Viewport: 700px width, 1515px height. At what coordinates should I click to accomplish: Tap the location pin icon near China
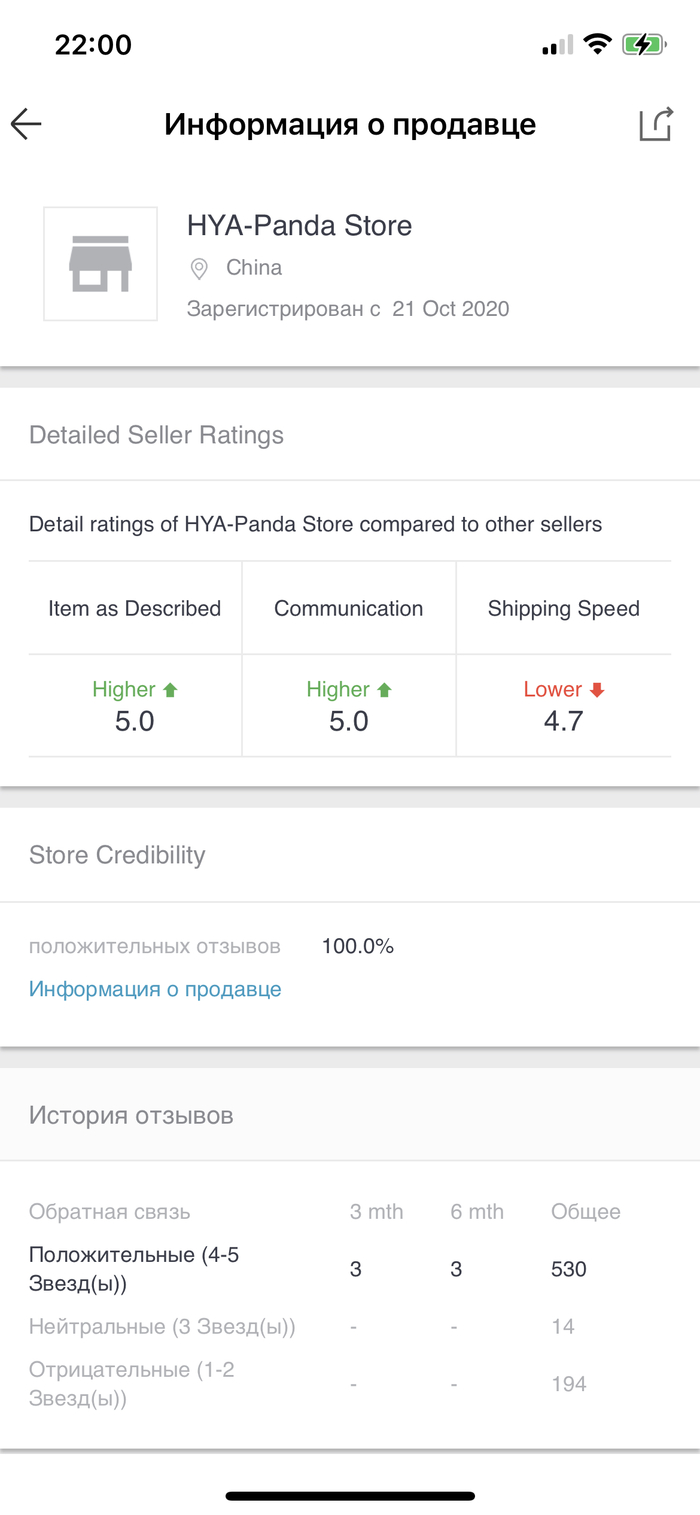[199, 268]
